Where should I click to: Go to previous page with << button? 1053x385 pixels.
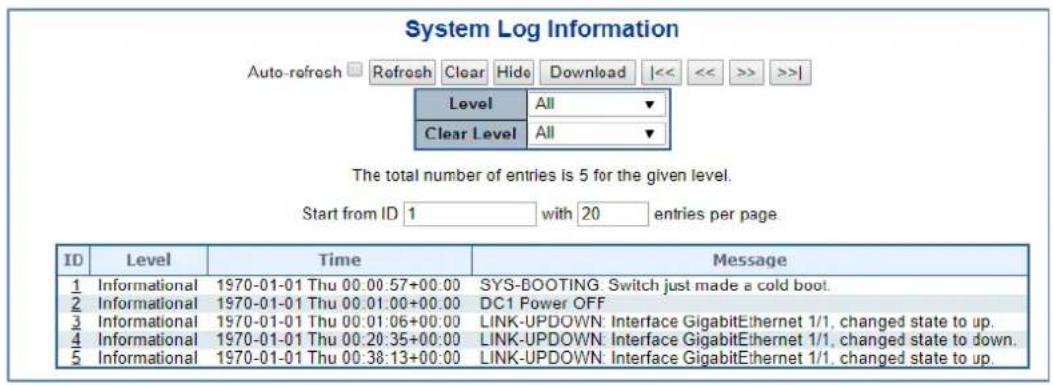tap(704, 72)
